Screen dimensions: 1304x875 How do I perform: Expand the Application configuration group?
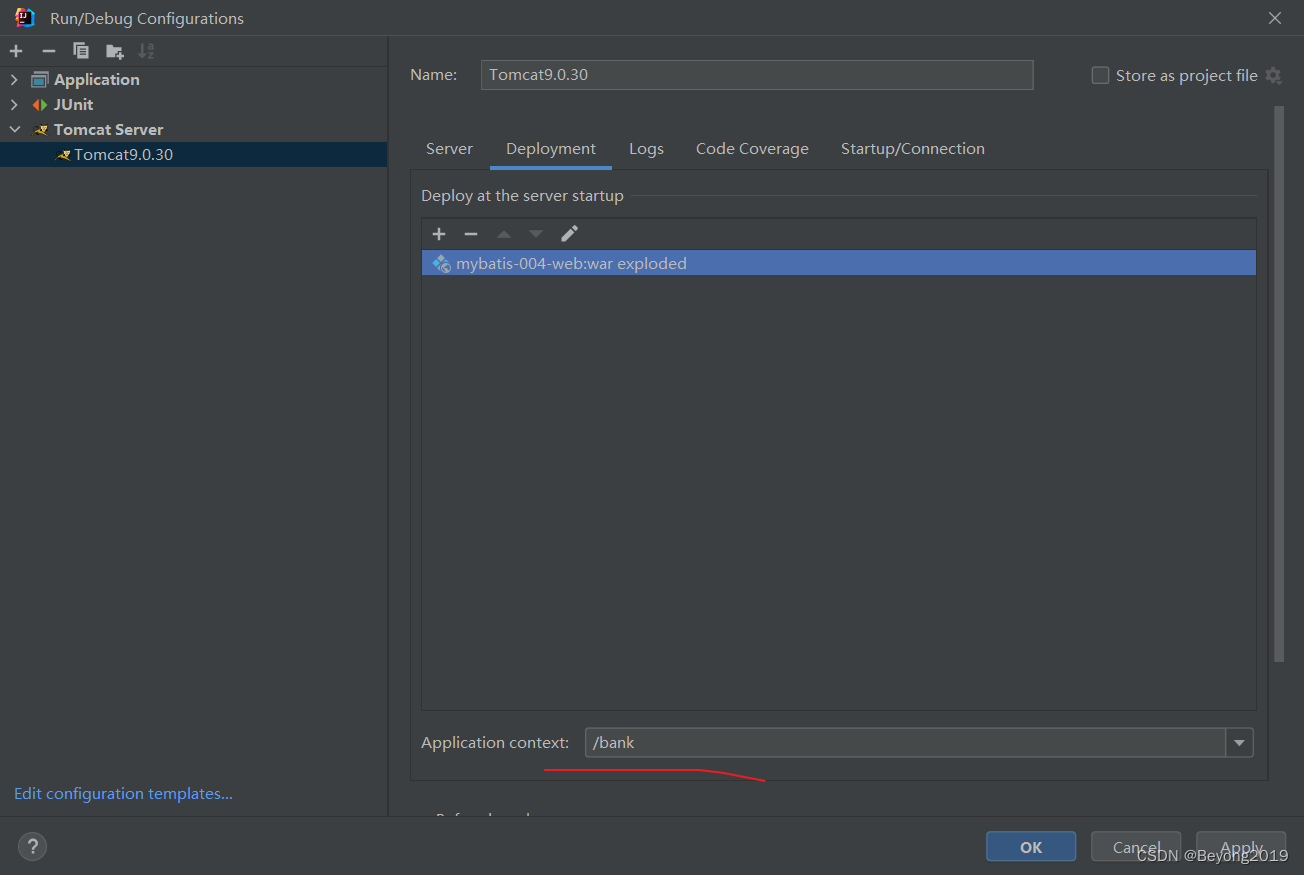[14, 80]
